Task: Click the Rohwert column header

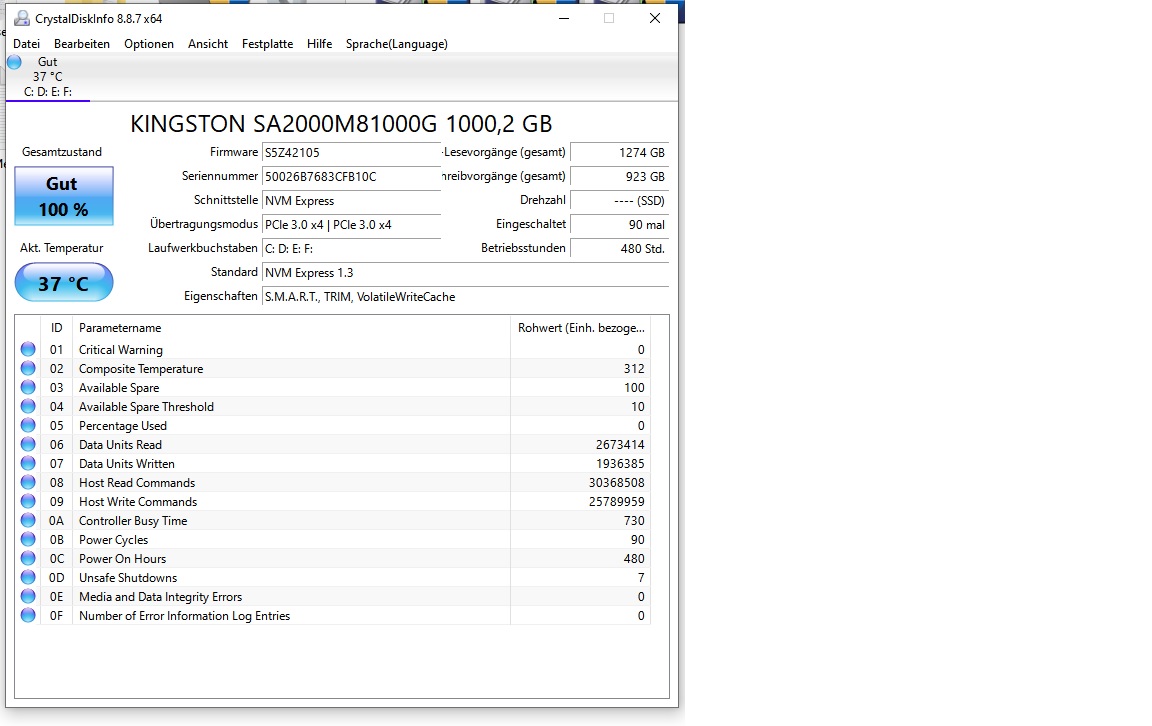Action: point(580,328)
